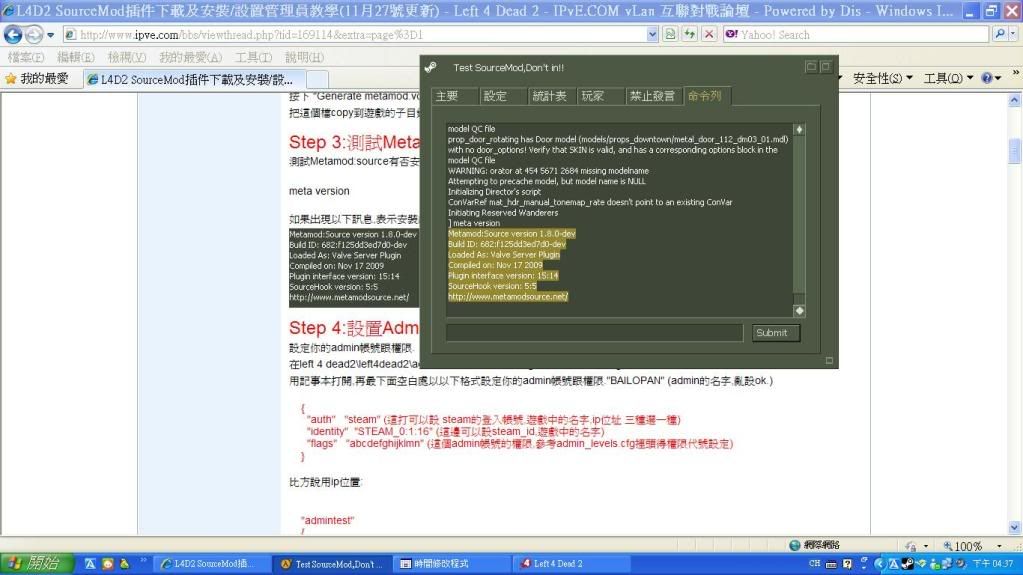Screen dimensions: 1023x575
Task: Switch to the 玩家 tab in server window
Action: (x=593, y=96)
